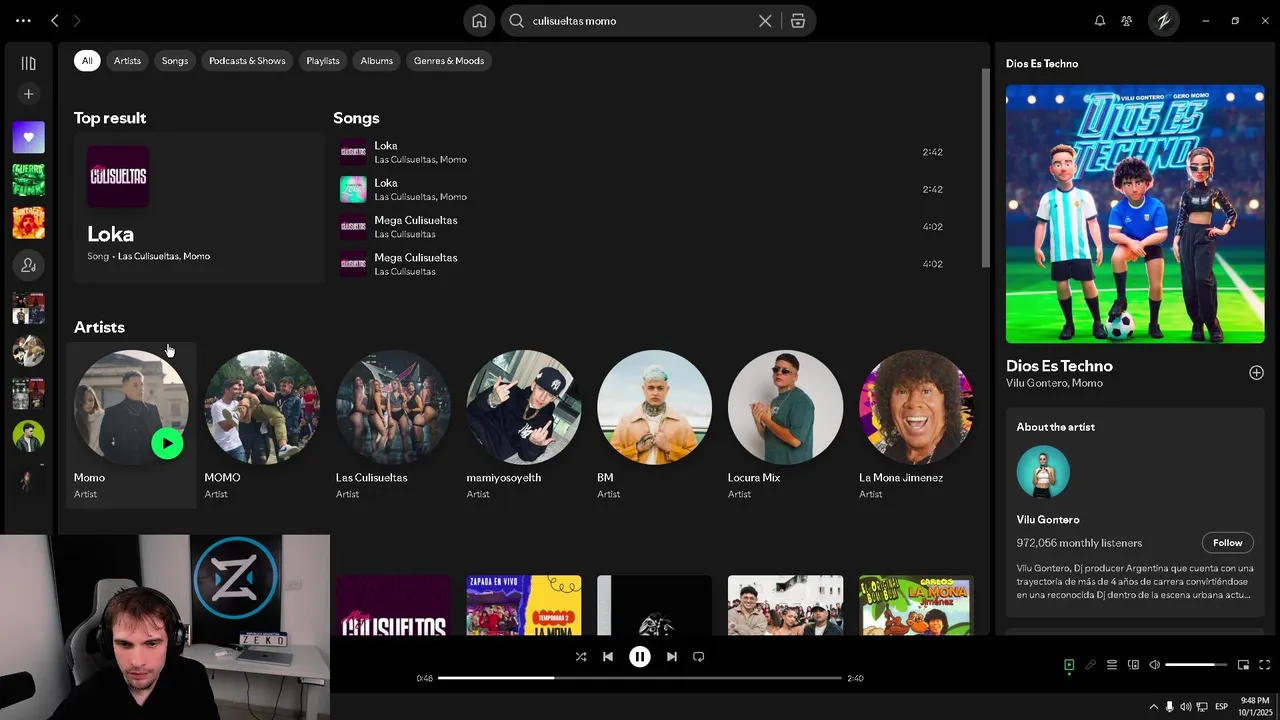Expand Your Library sidebar
This screenshot has height=720, width=1280.
28,63
